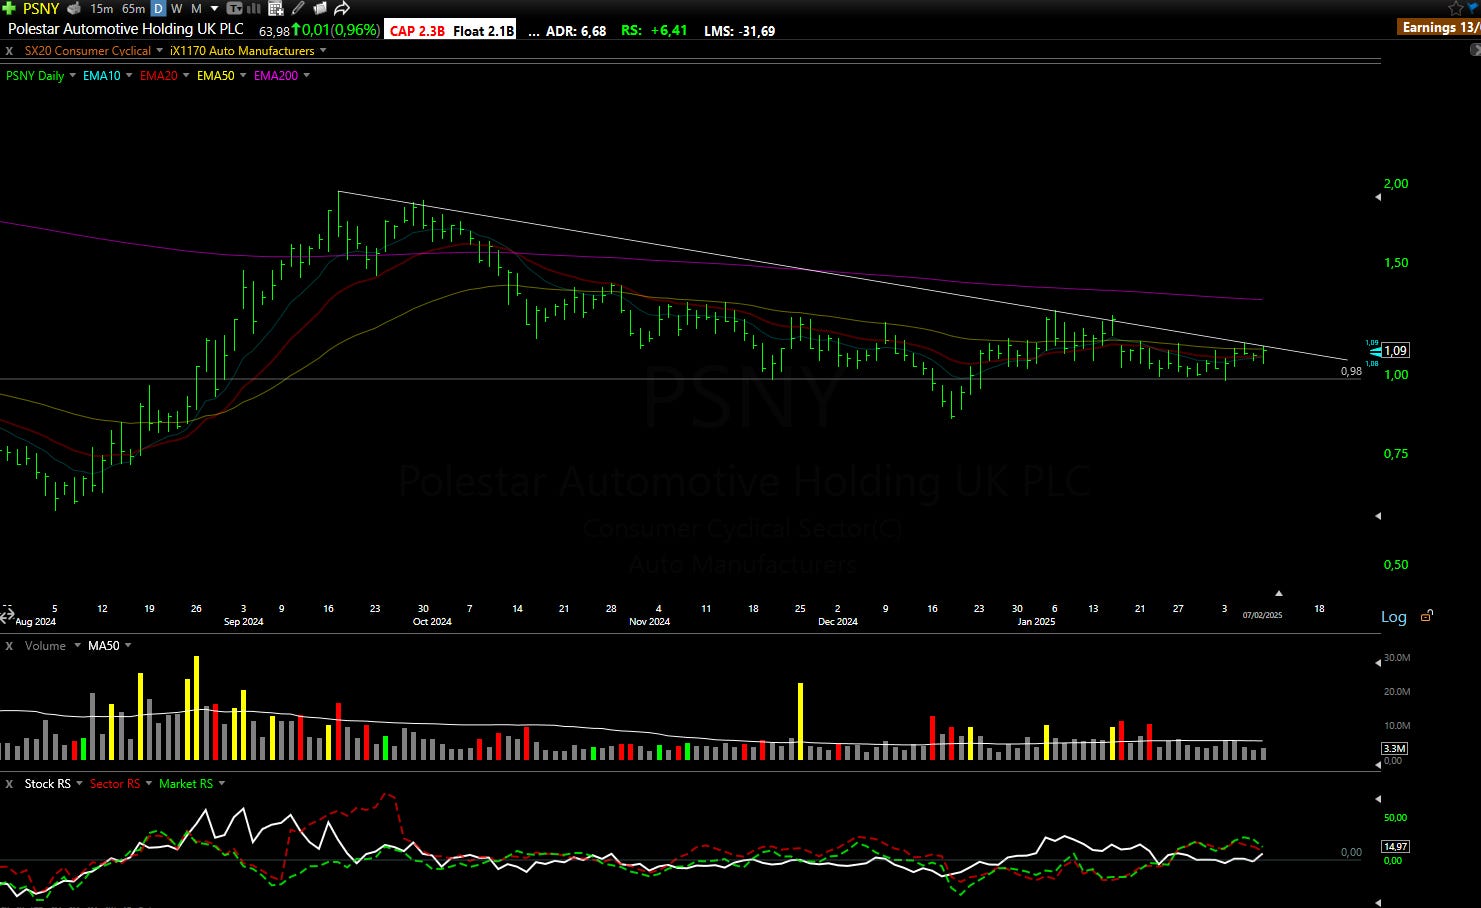
Task: Click the share arrow icon
Action: [x=342, y=8]
